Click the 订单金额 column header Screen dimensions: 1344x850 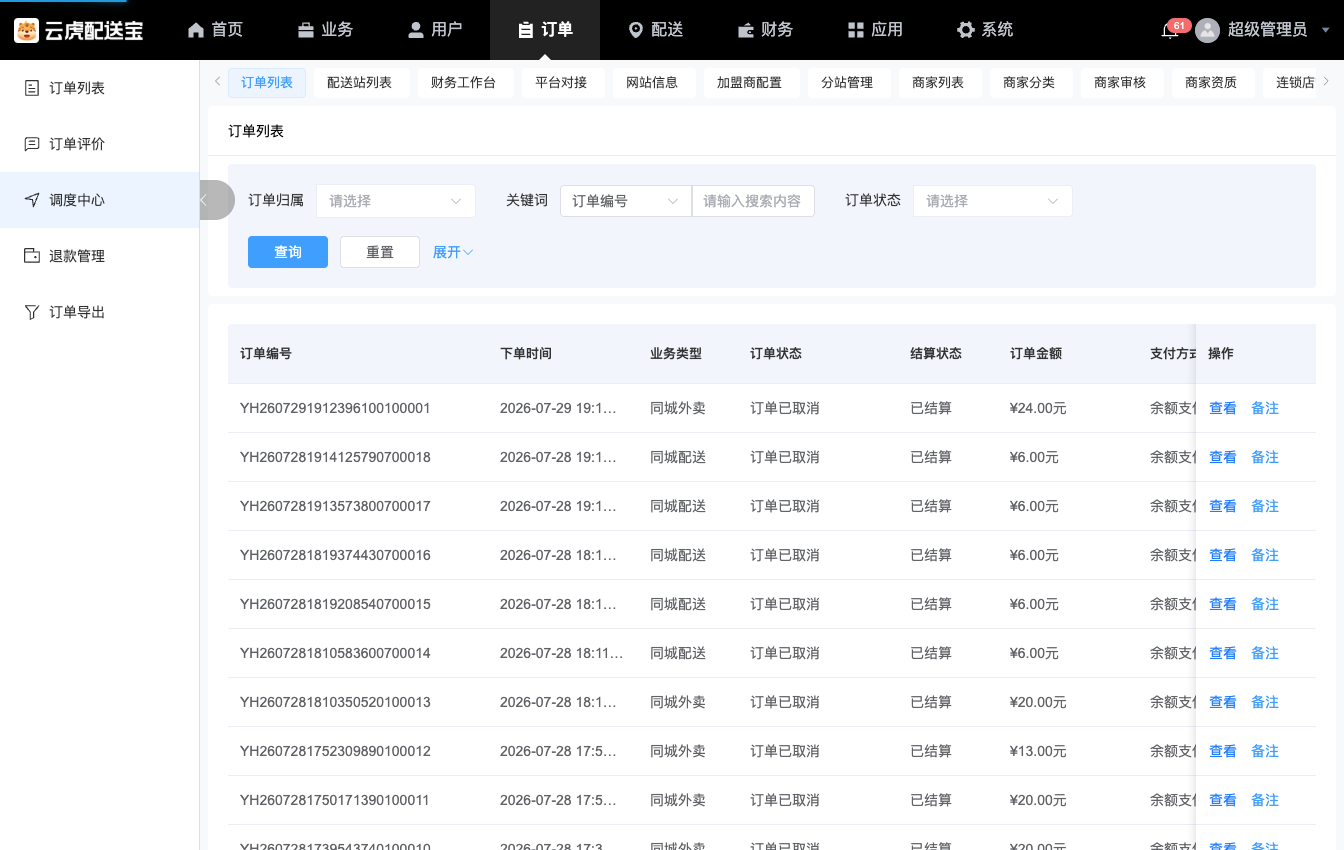(1036, 353)
